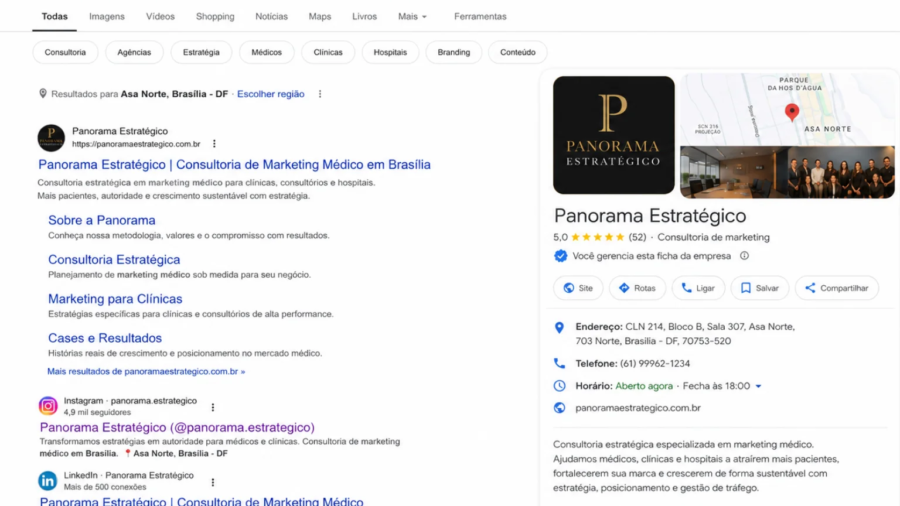Click the Consultoria de marketing category text

pyautogui.click(x=713, y=237)
